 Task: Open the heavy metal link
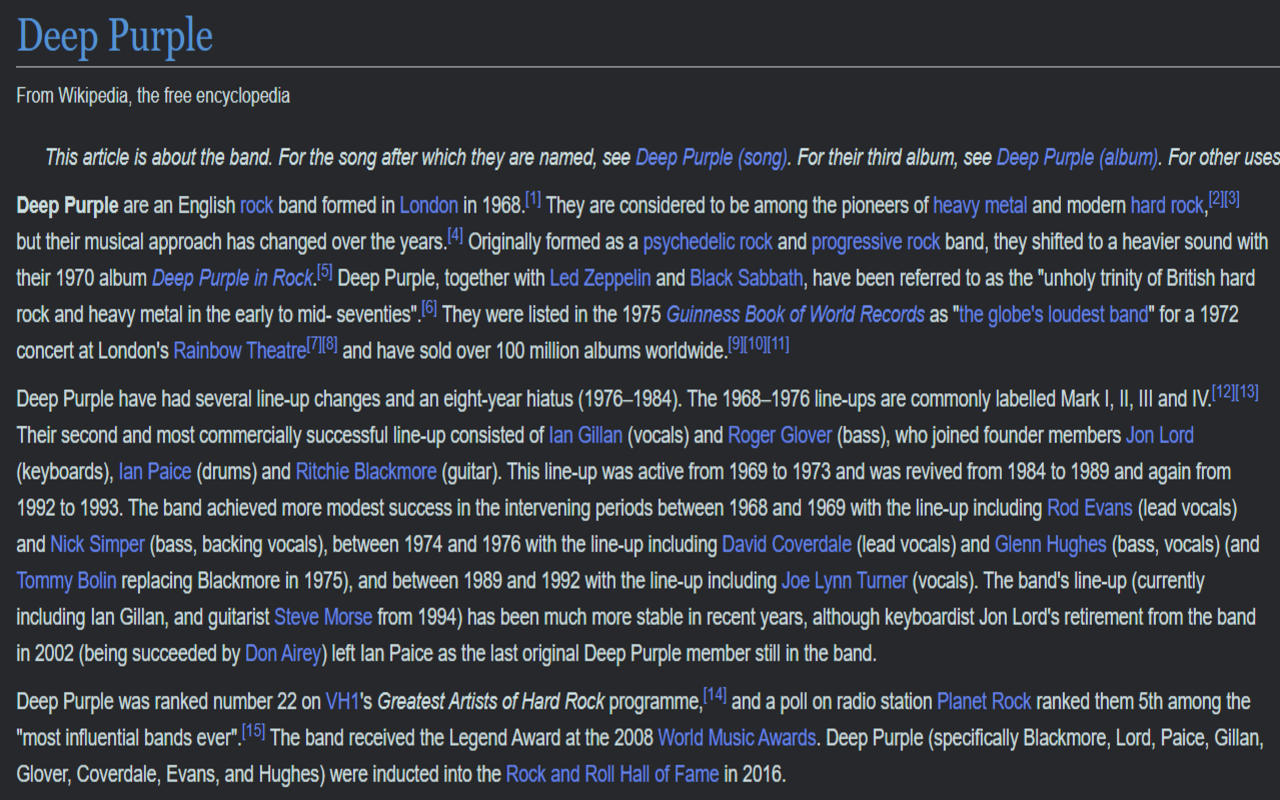click(979, 205)
